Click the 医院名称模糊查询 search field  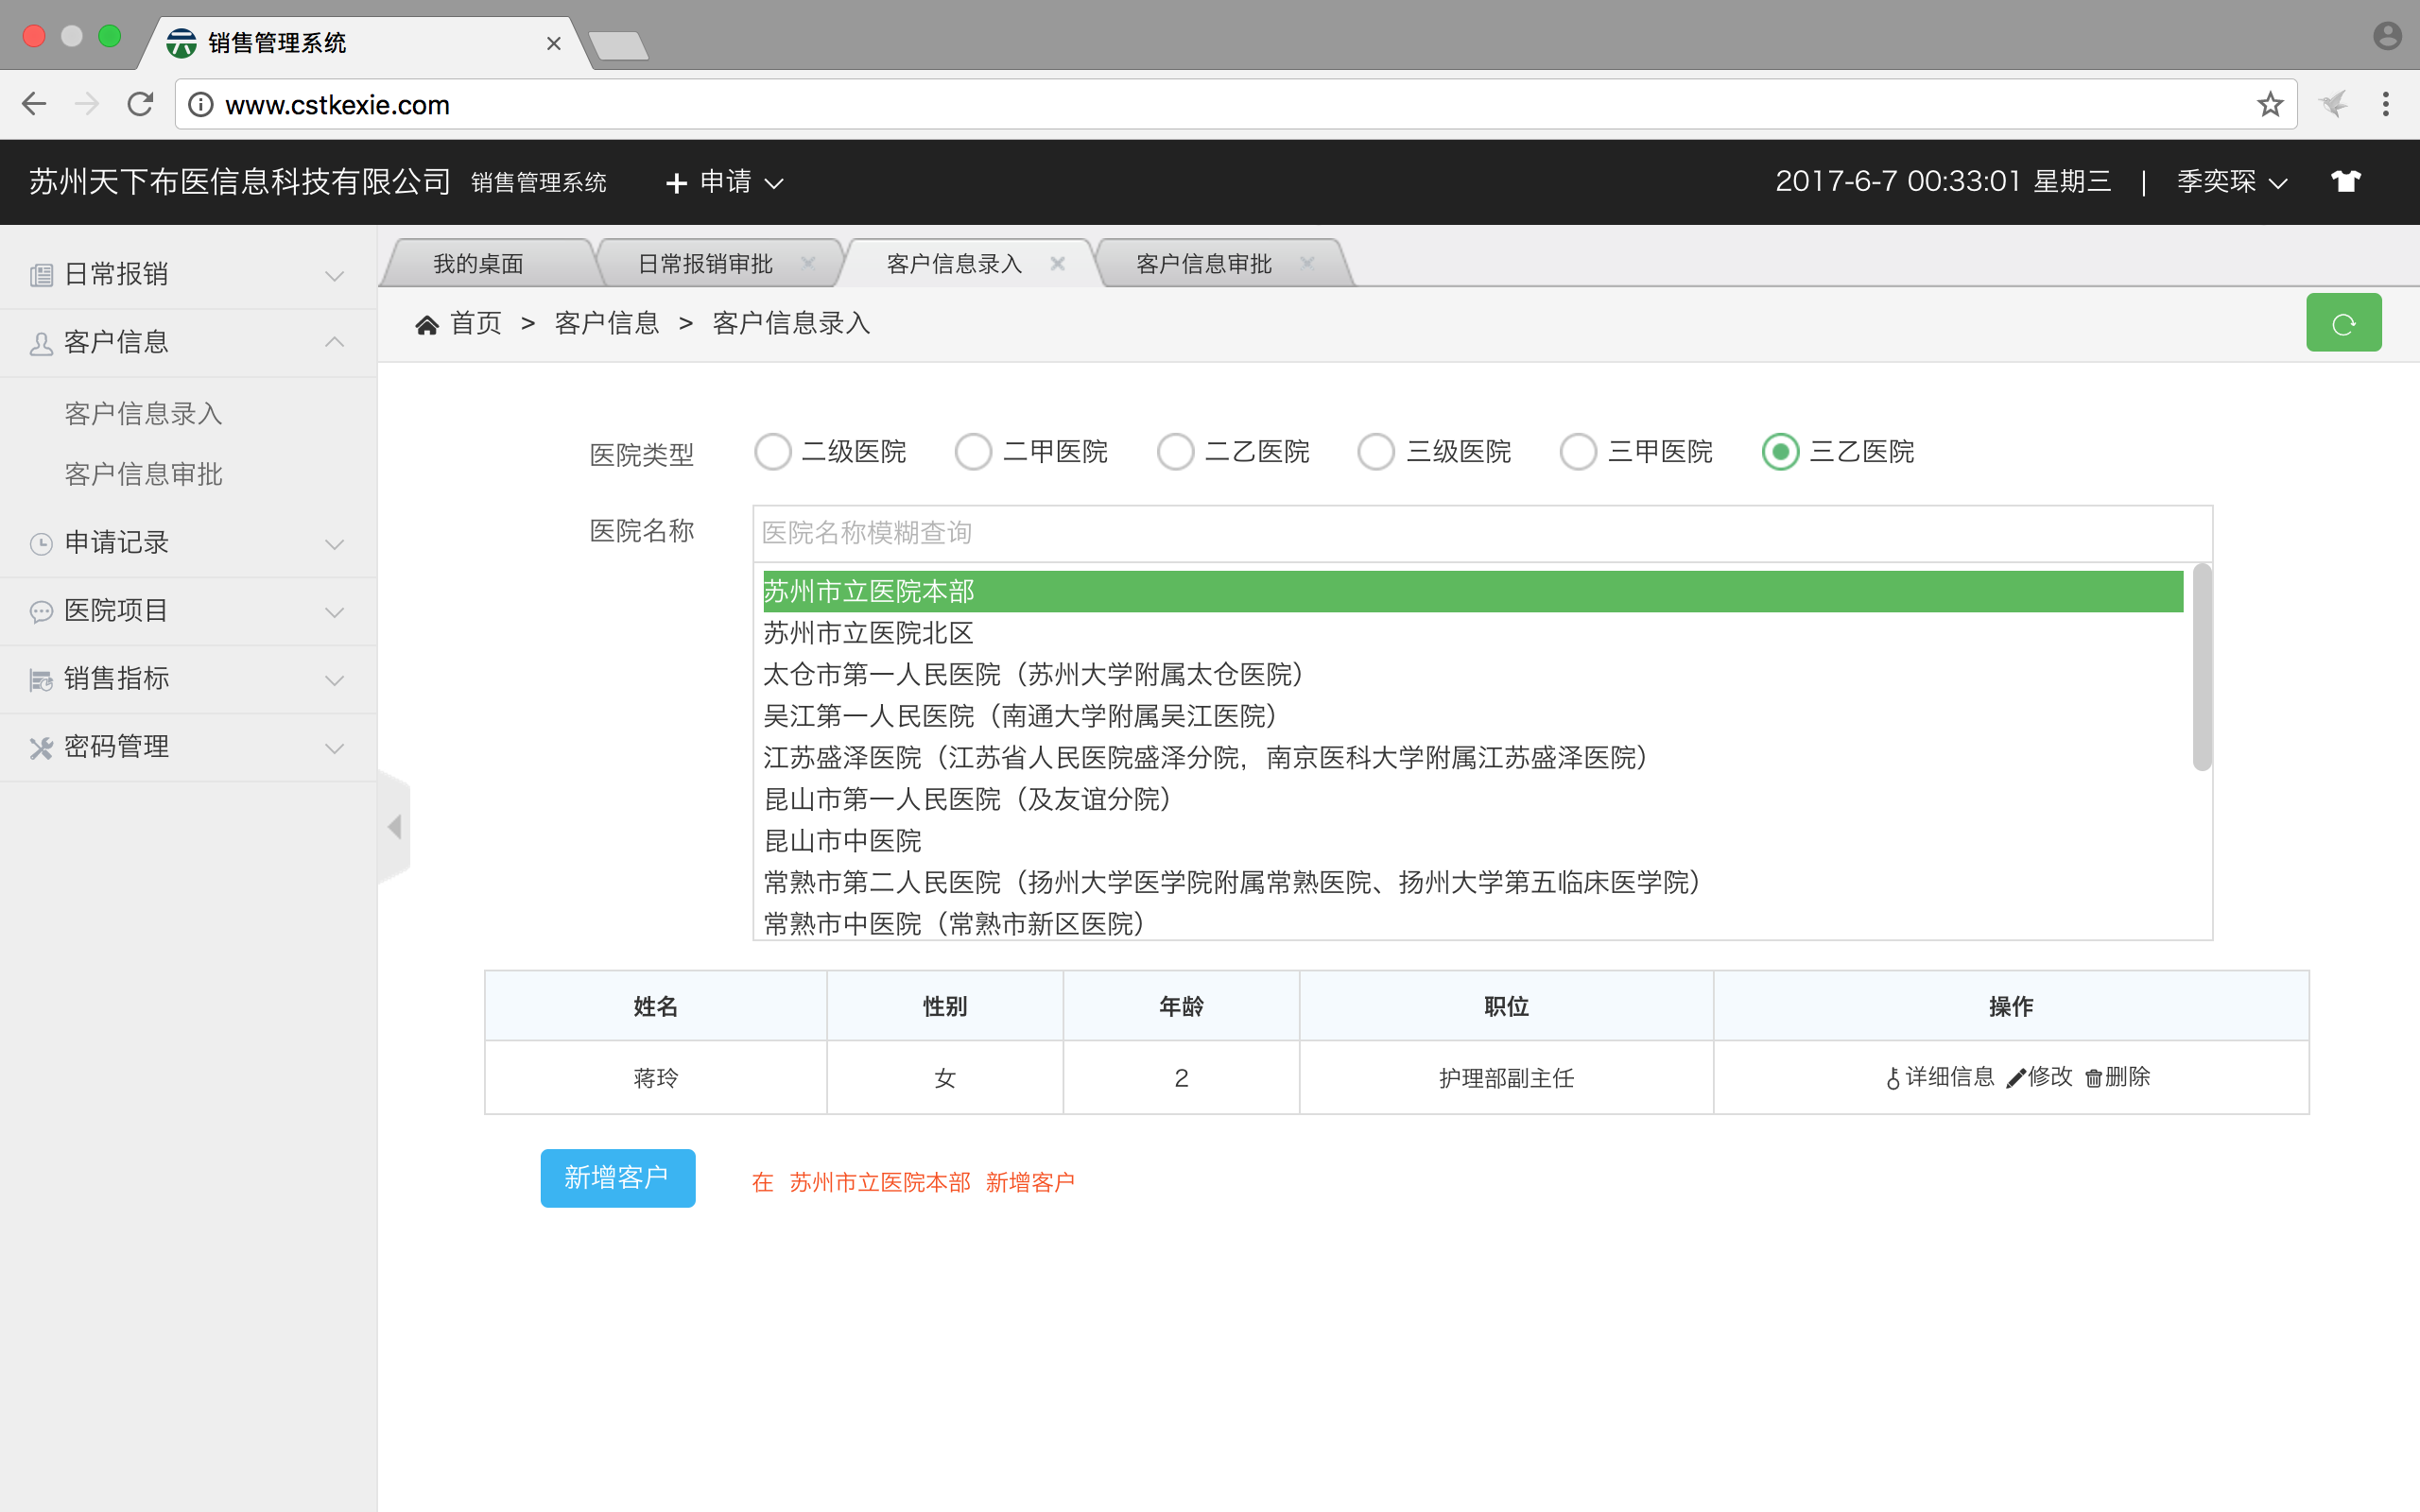click(1481, 533)
